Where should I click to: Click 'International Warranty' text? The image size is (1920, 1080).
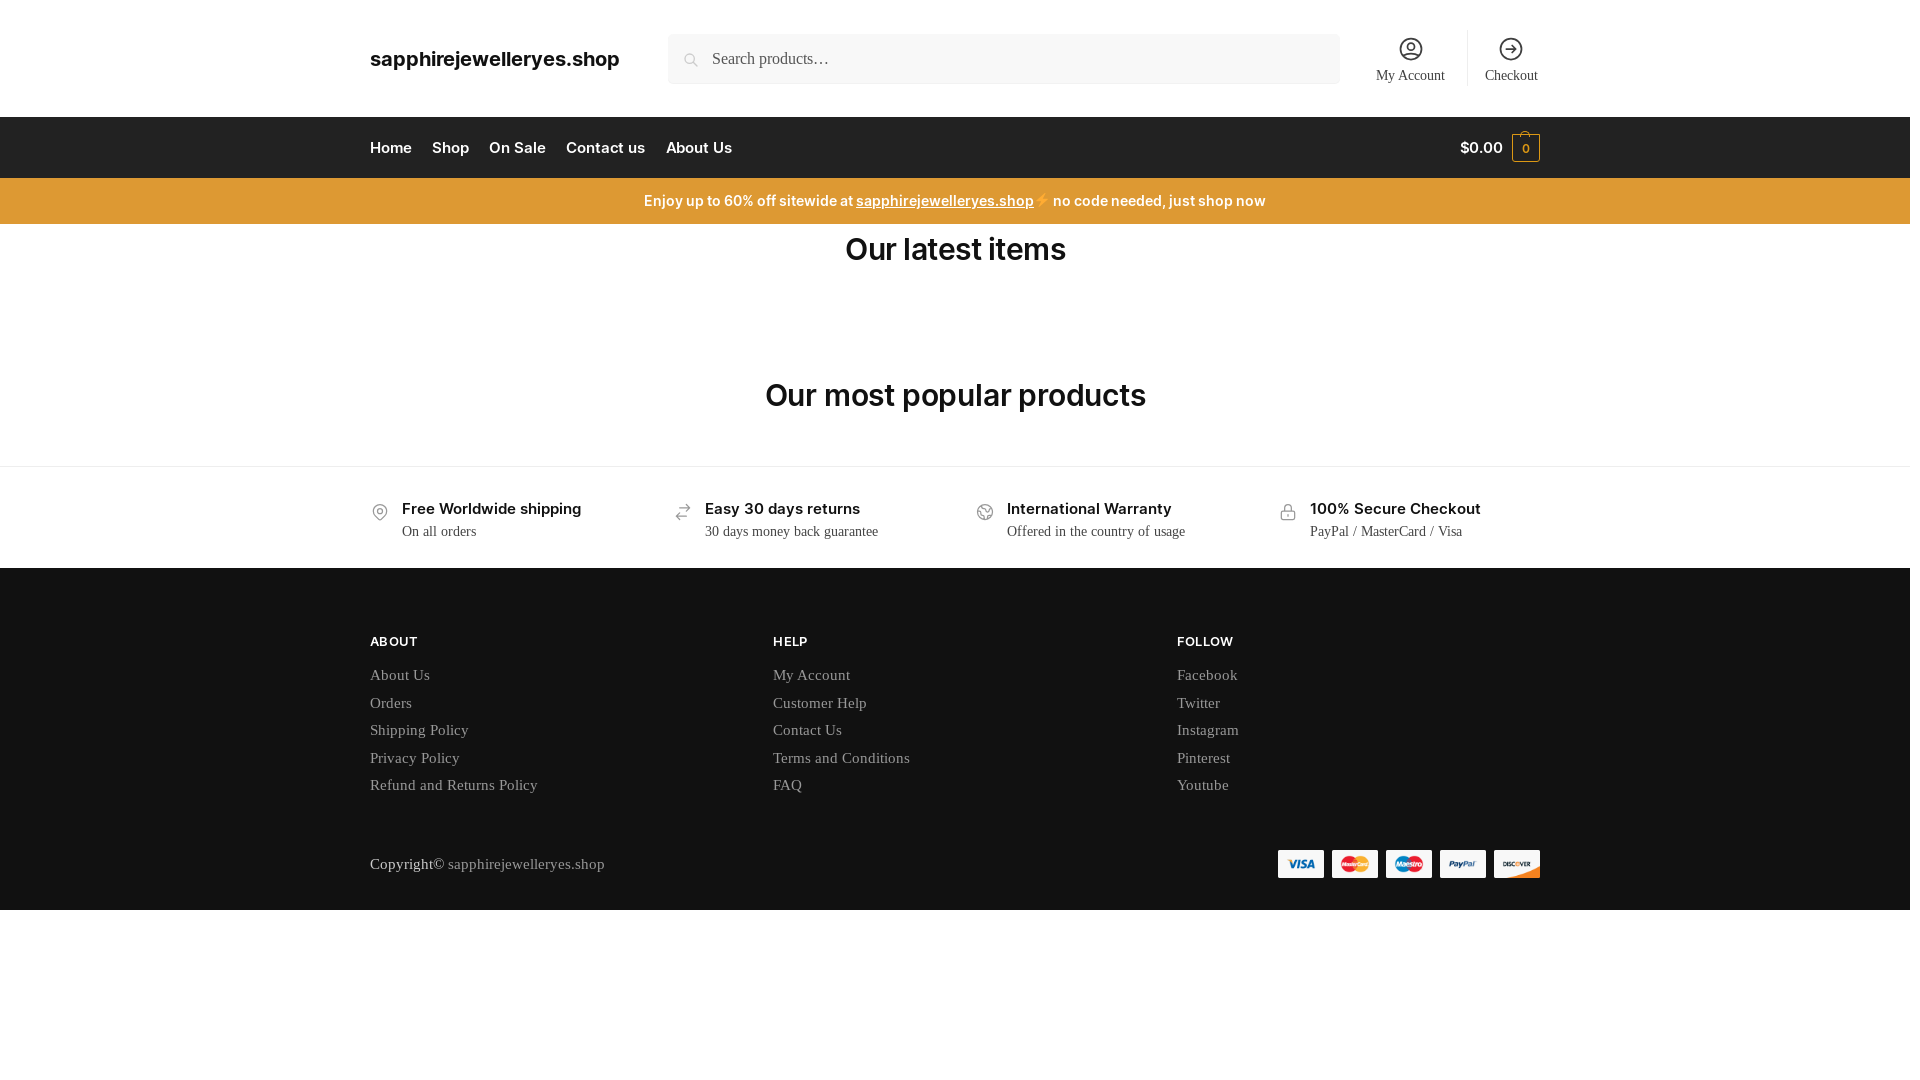(1089, 509)
